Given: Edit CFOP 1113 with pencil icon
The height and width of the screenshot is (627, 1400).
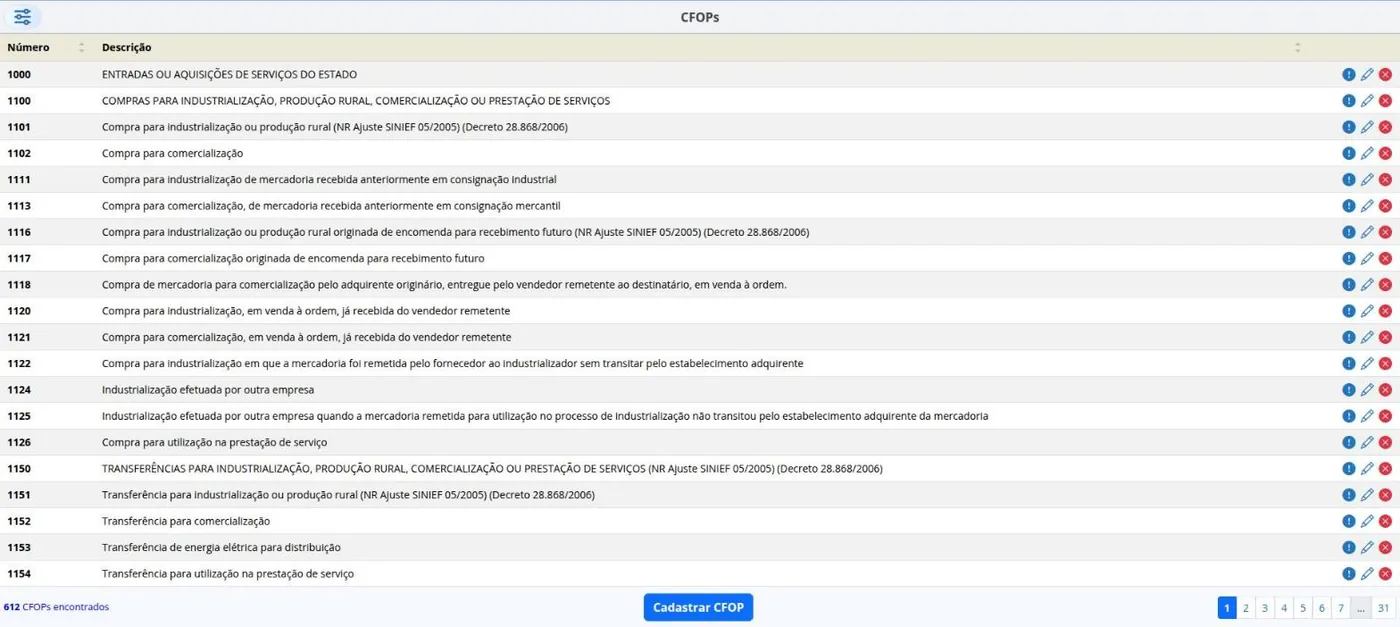Looking at the screenshot, I should pyautogui.click(x=1367, y=206).
